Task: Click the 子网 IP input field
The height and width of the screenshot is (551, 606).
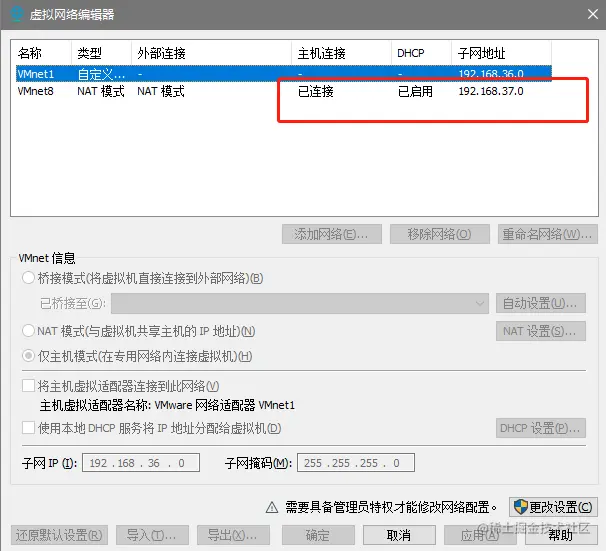Action: [141, 463]
